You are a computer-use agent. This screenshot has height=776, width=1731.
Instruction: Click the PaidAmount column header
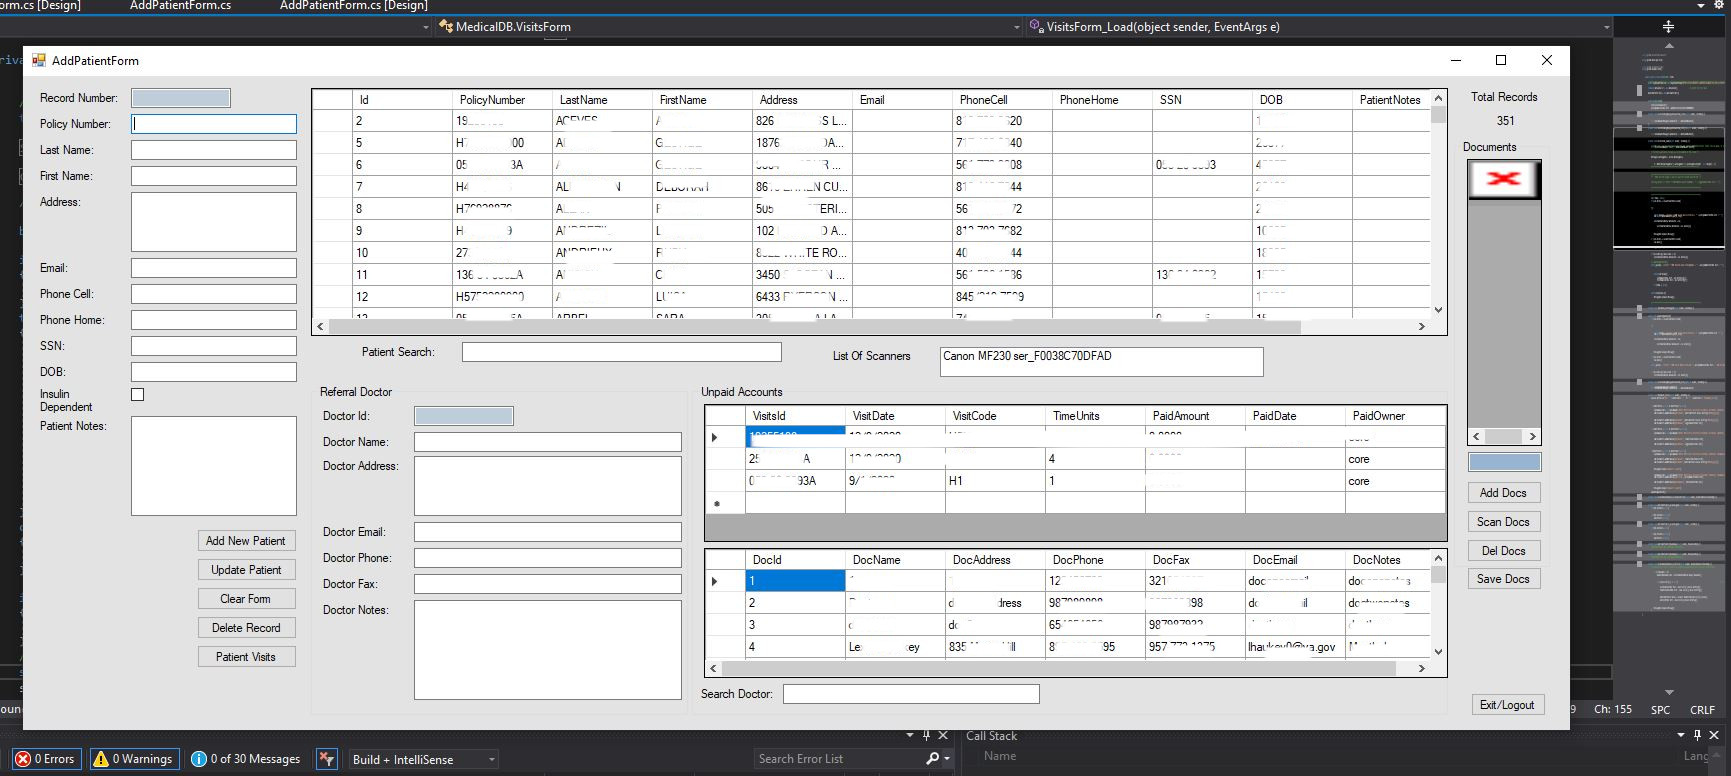(1195, 416)
